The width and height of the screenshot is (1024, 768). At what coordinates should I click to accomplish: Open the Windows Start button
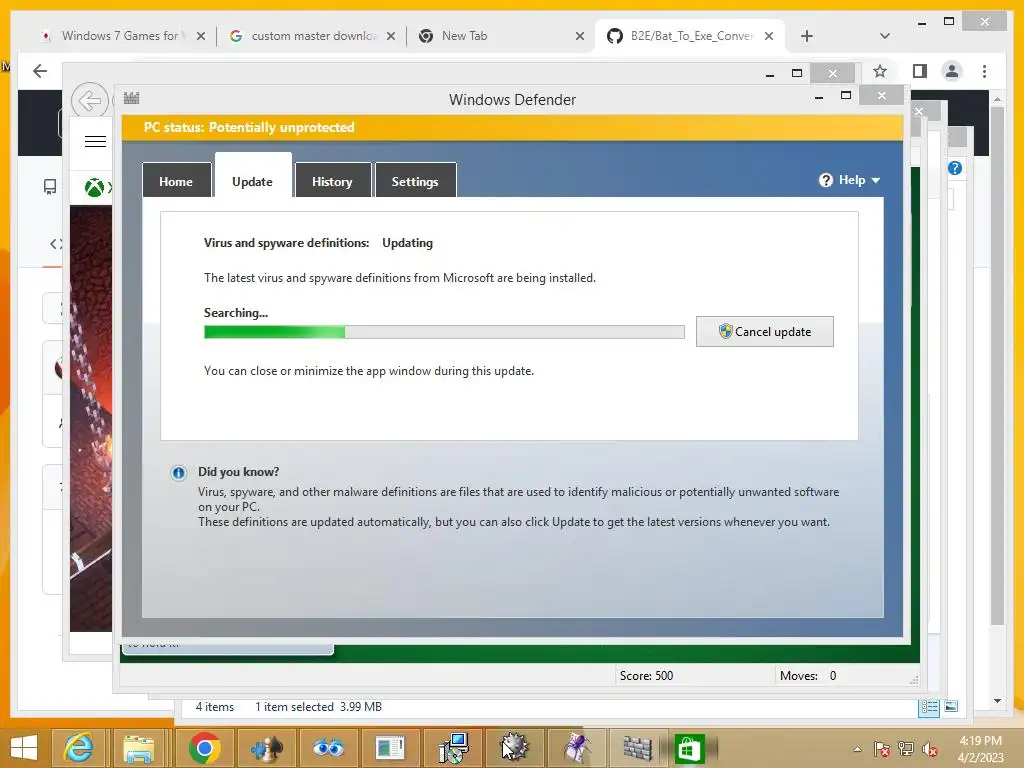click(24, 748)
